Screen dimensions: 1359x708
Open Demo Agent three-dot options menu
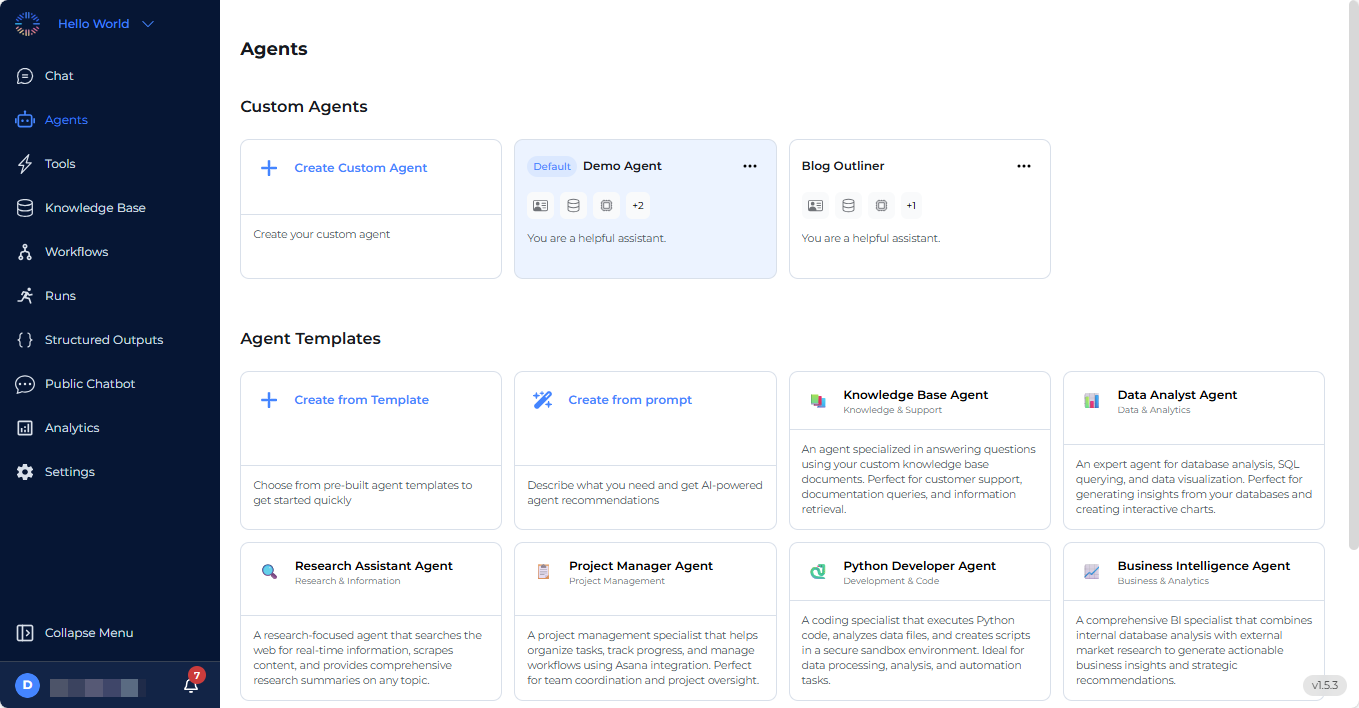750,166
